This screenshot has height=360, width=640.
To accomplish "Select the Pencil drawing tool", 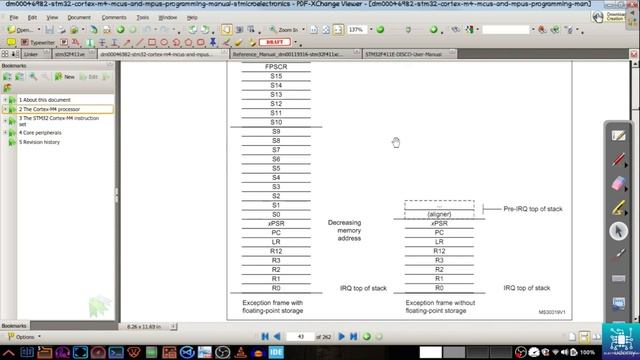I will tap(226, 42).
